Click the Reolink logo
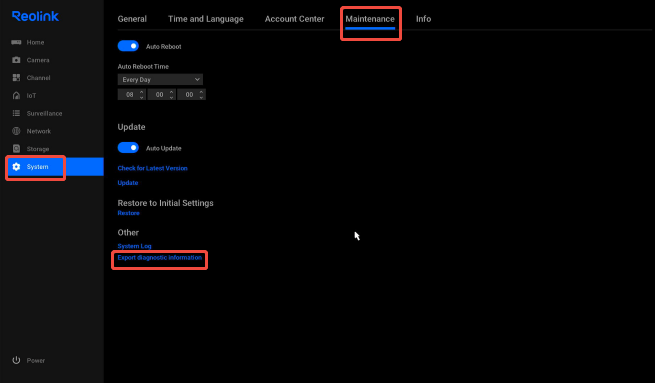This screenshot has width=655, height=383. tap(35, 16)
